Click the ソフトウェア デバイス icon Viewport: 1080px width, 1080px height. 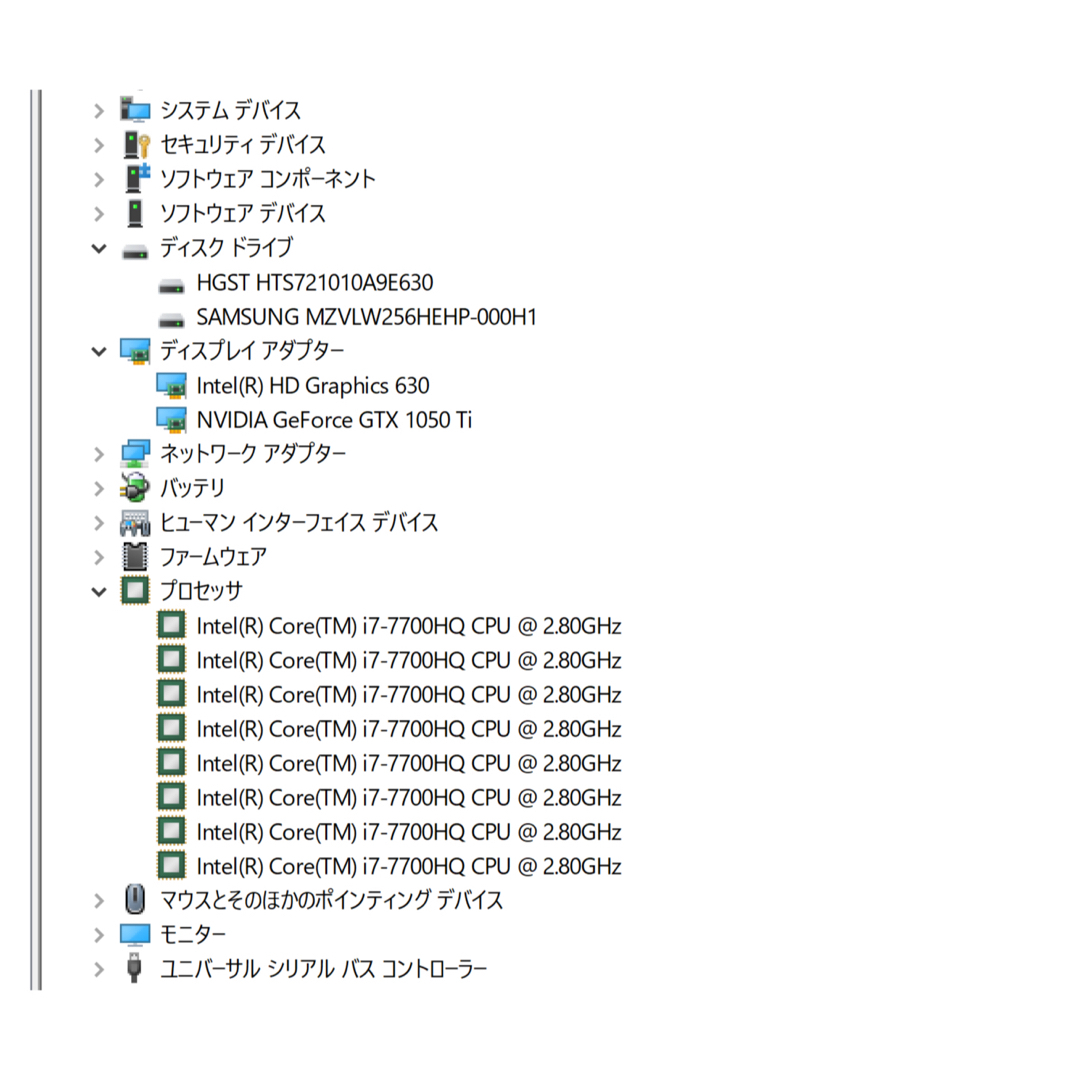click(136, 213)
